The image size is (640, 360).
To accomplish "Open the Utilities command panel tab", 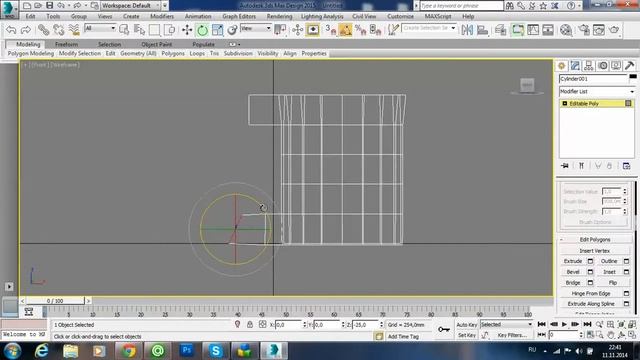I will click(629, 66).
